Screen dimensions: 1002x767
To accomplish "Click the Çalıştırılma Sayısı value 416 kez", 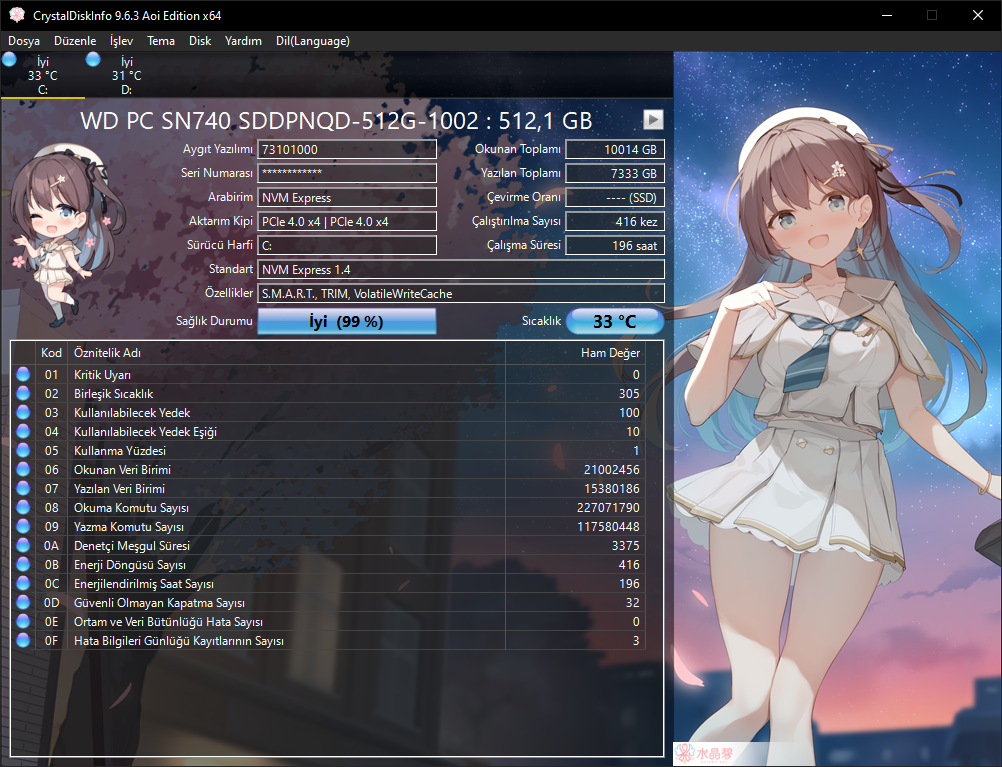I will tap(615, 221).
